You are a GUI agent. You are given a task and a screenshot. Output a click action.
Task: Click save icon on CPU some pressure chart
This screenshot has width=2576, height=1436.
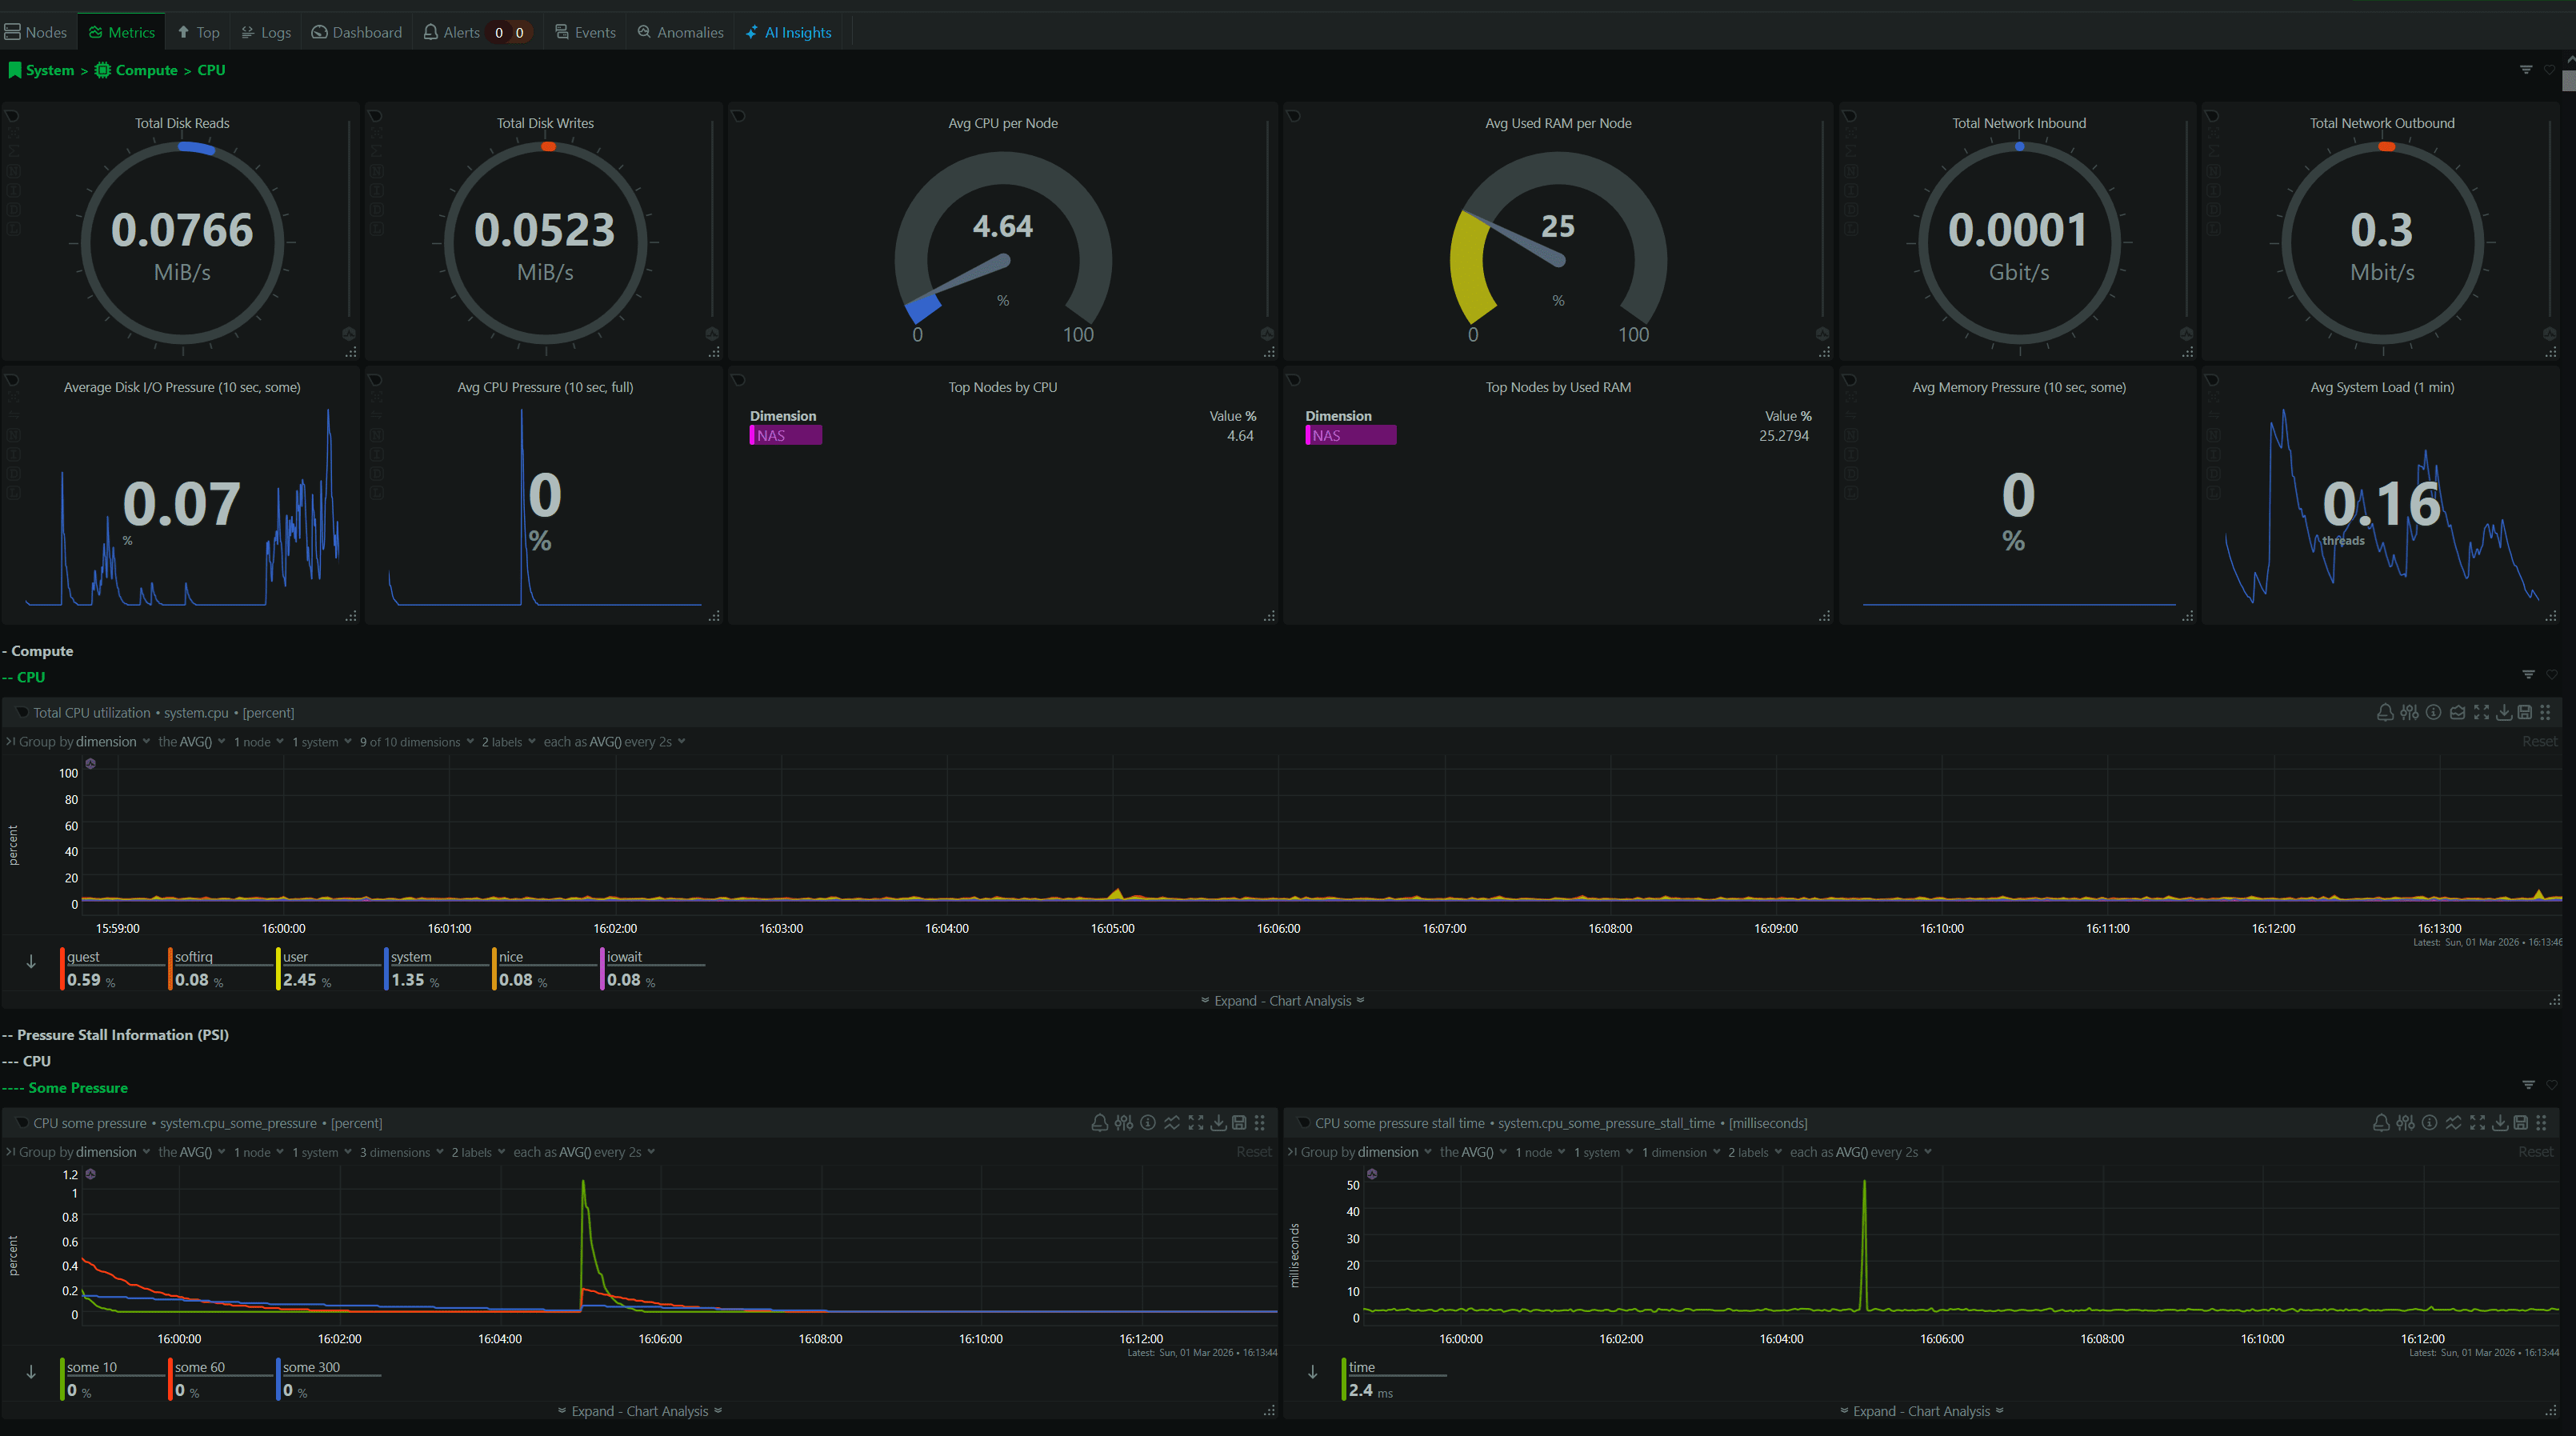tap(1239, 1123)
